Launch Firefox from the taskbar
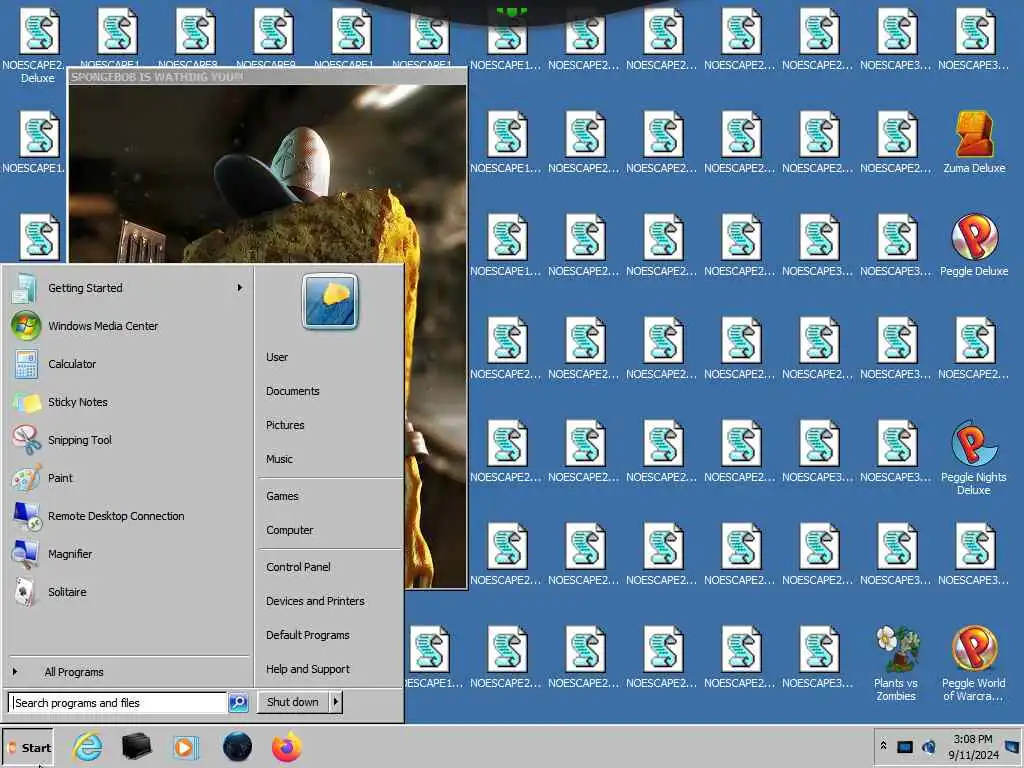Screen dimensions: 1024x768 287,746
